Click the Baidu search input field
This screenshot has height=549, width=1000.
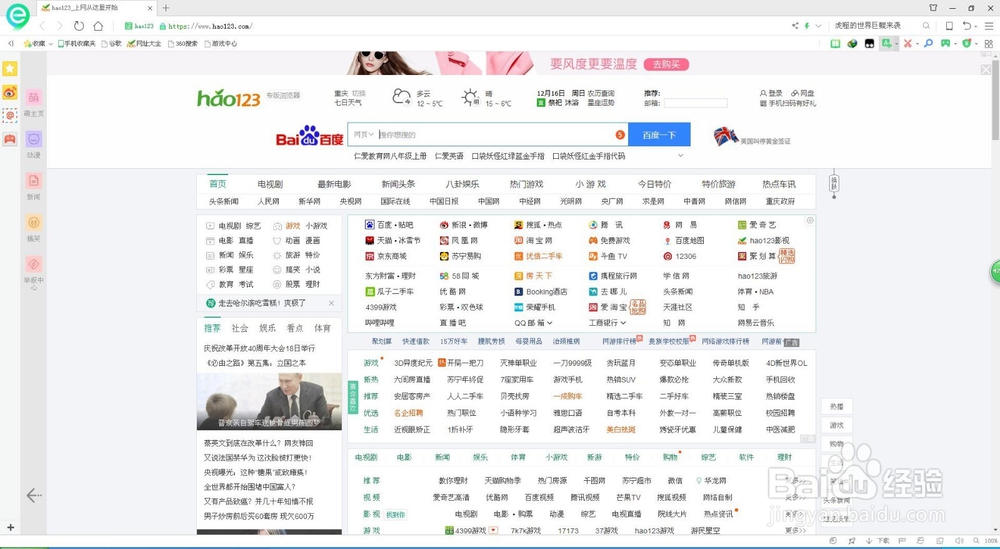click(494, 135)
